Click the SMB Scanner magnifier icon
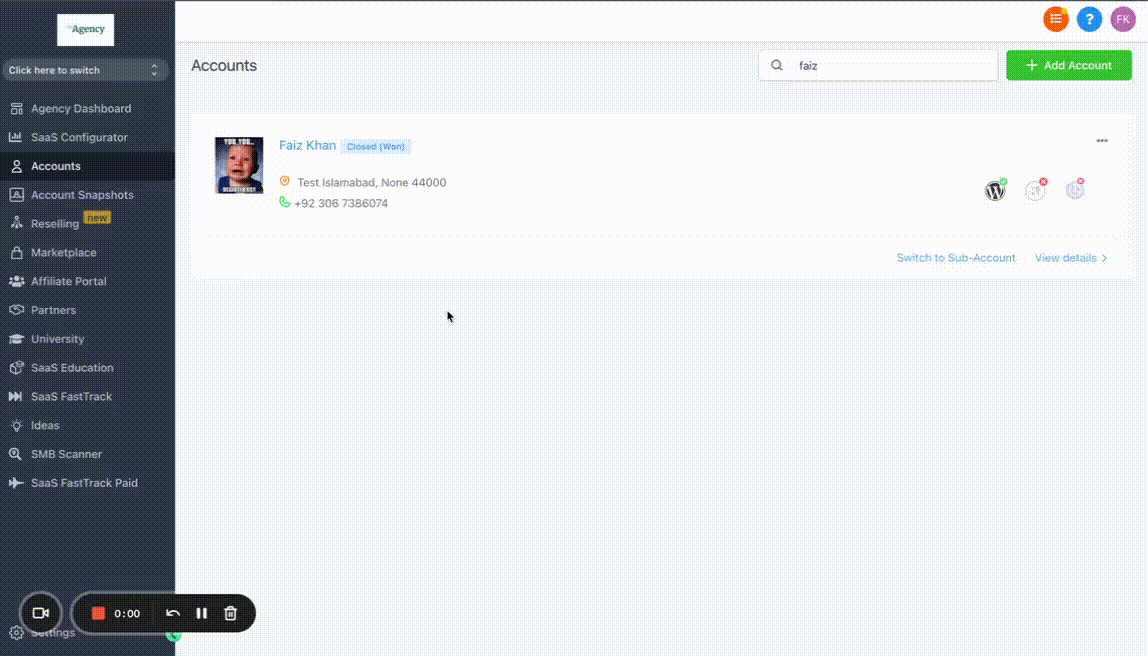The width and height of the screenshot is (1148, 656). [x=16, y=454]
